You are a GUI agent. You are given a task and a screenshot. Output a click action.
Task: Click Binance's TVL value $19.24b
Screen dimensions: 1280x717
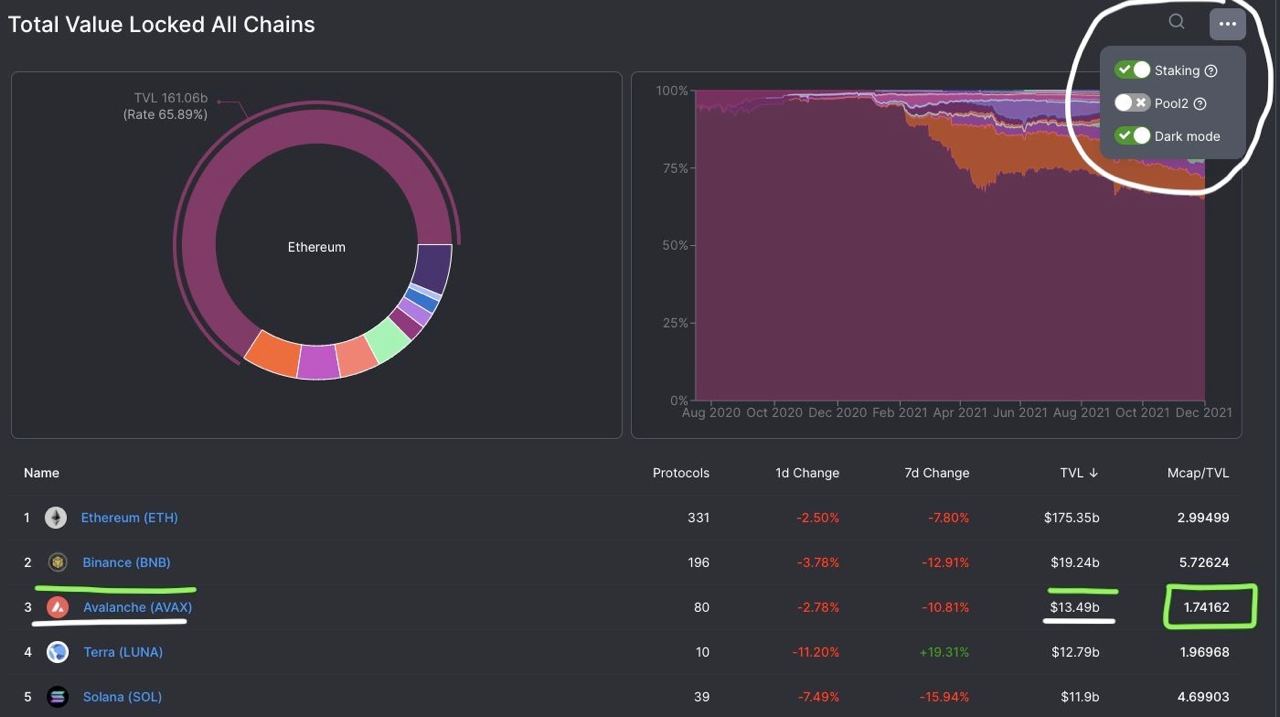(x=1075, y=562)
